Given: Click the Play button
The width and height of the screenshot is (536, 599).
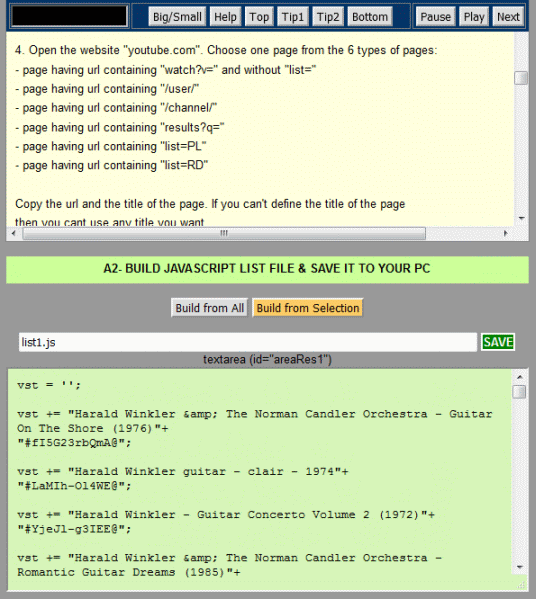Looking at the screenshot, I should coord(474,17).
